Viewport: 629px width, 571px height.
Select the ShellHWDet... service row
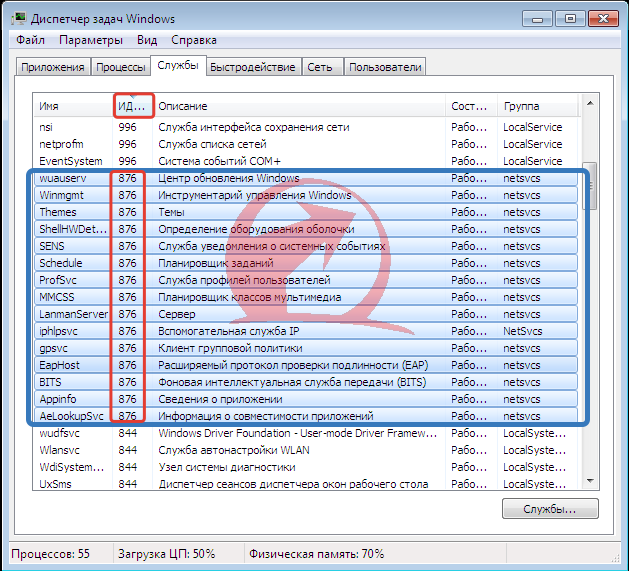(306, 229)
